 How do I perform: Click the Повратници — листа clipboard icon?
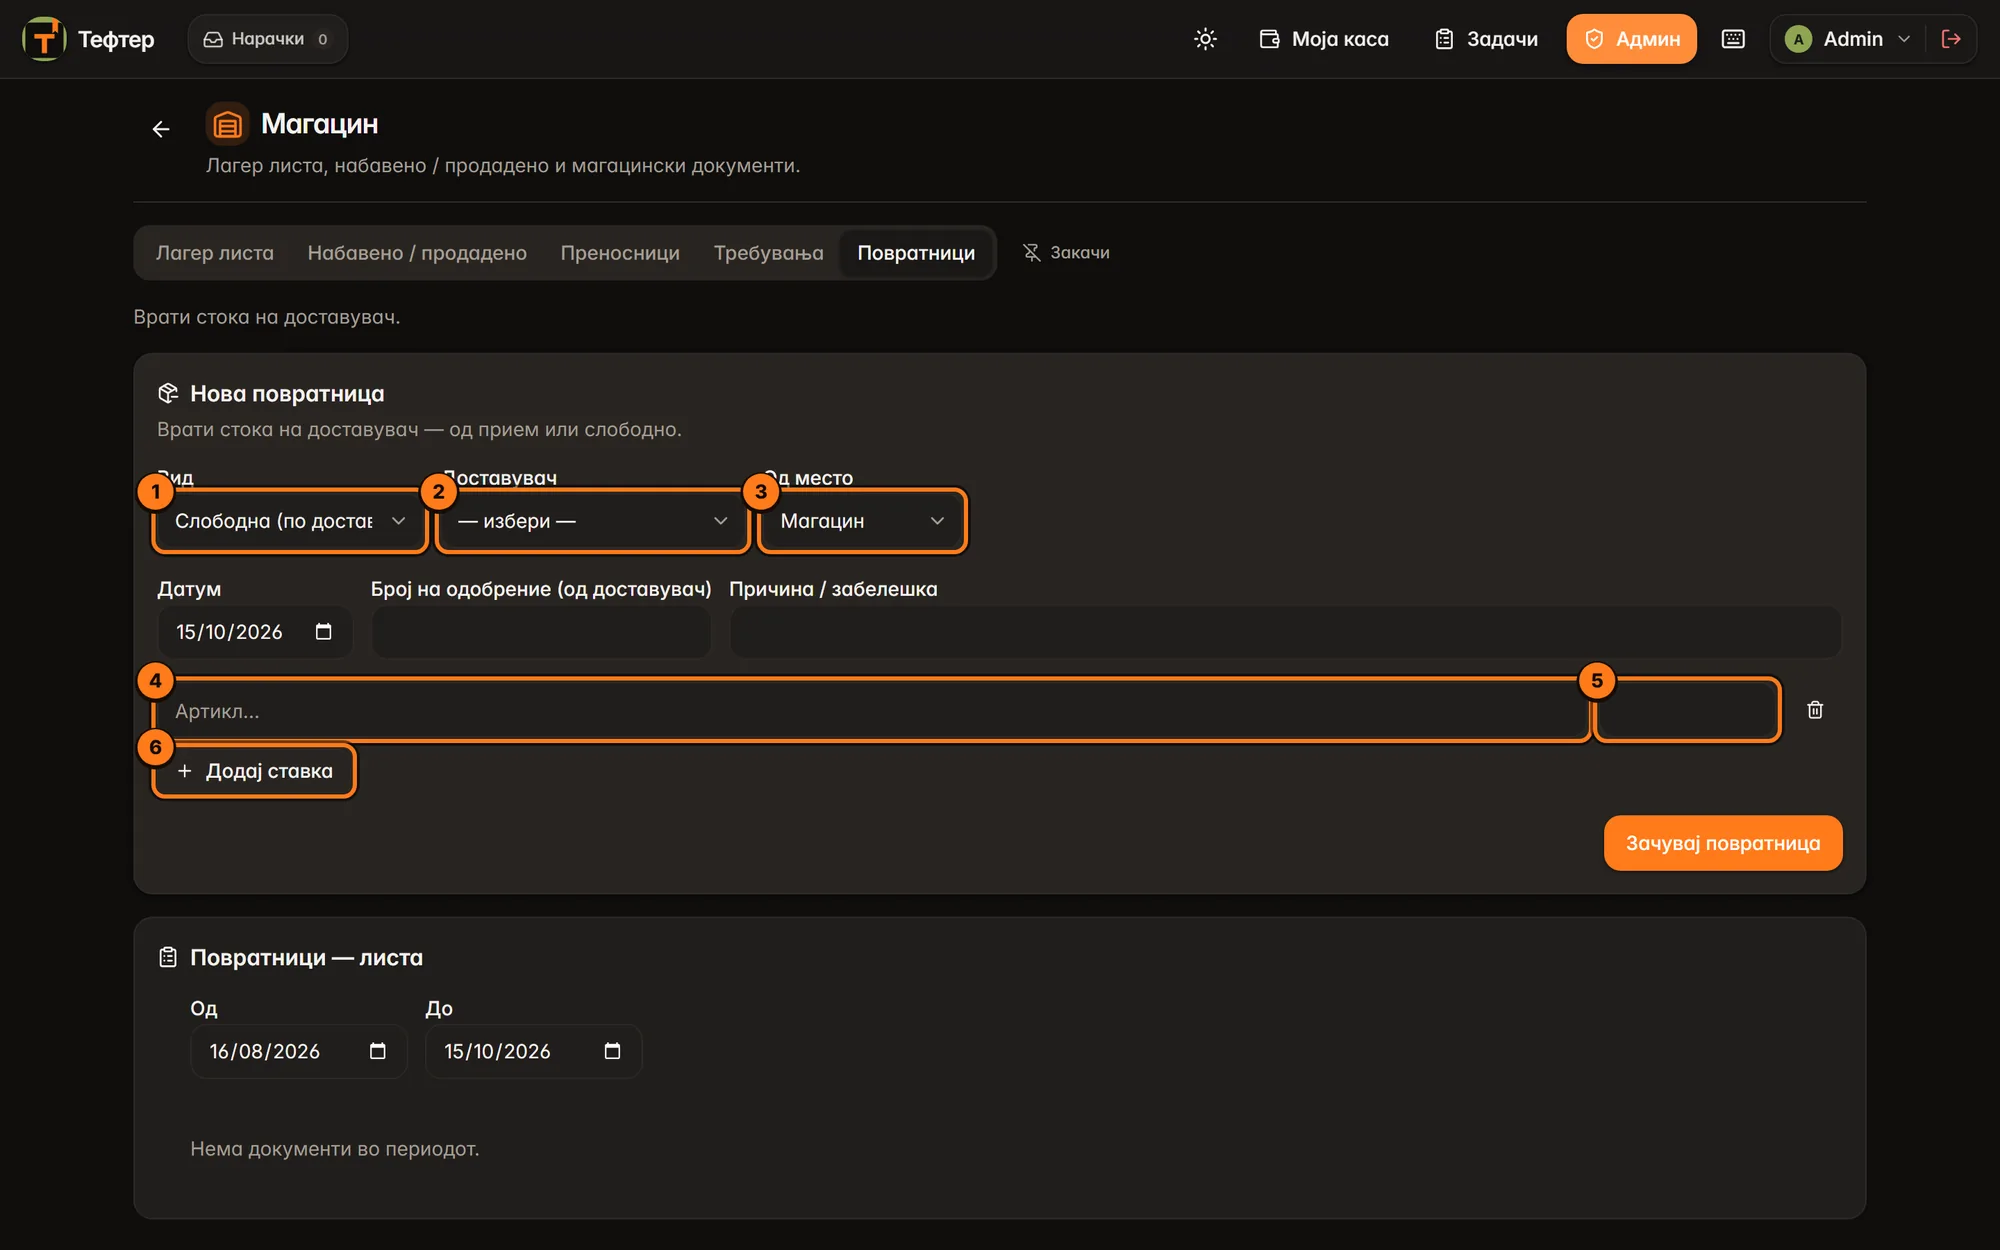click(168, 958)
